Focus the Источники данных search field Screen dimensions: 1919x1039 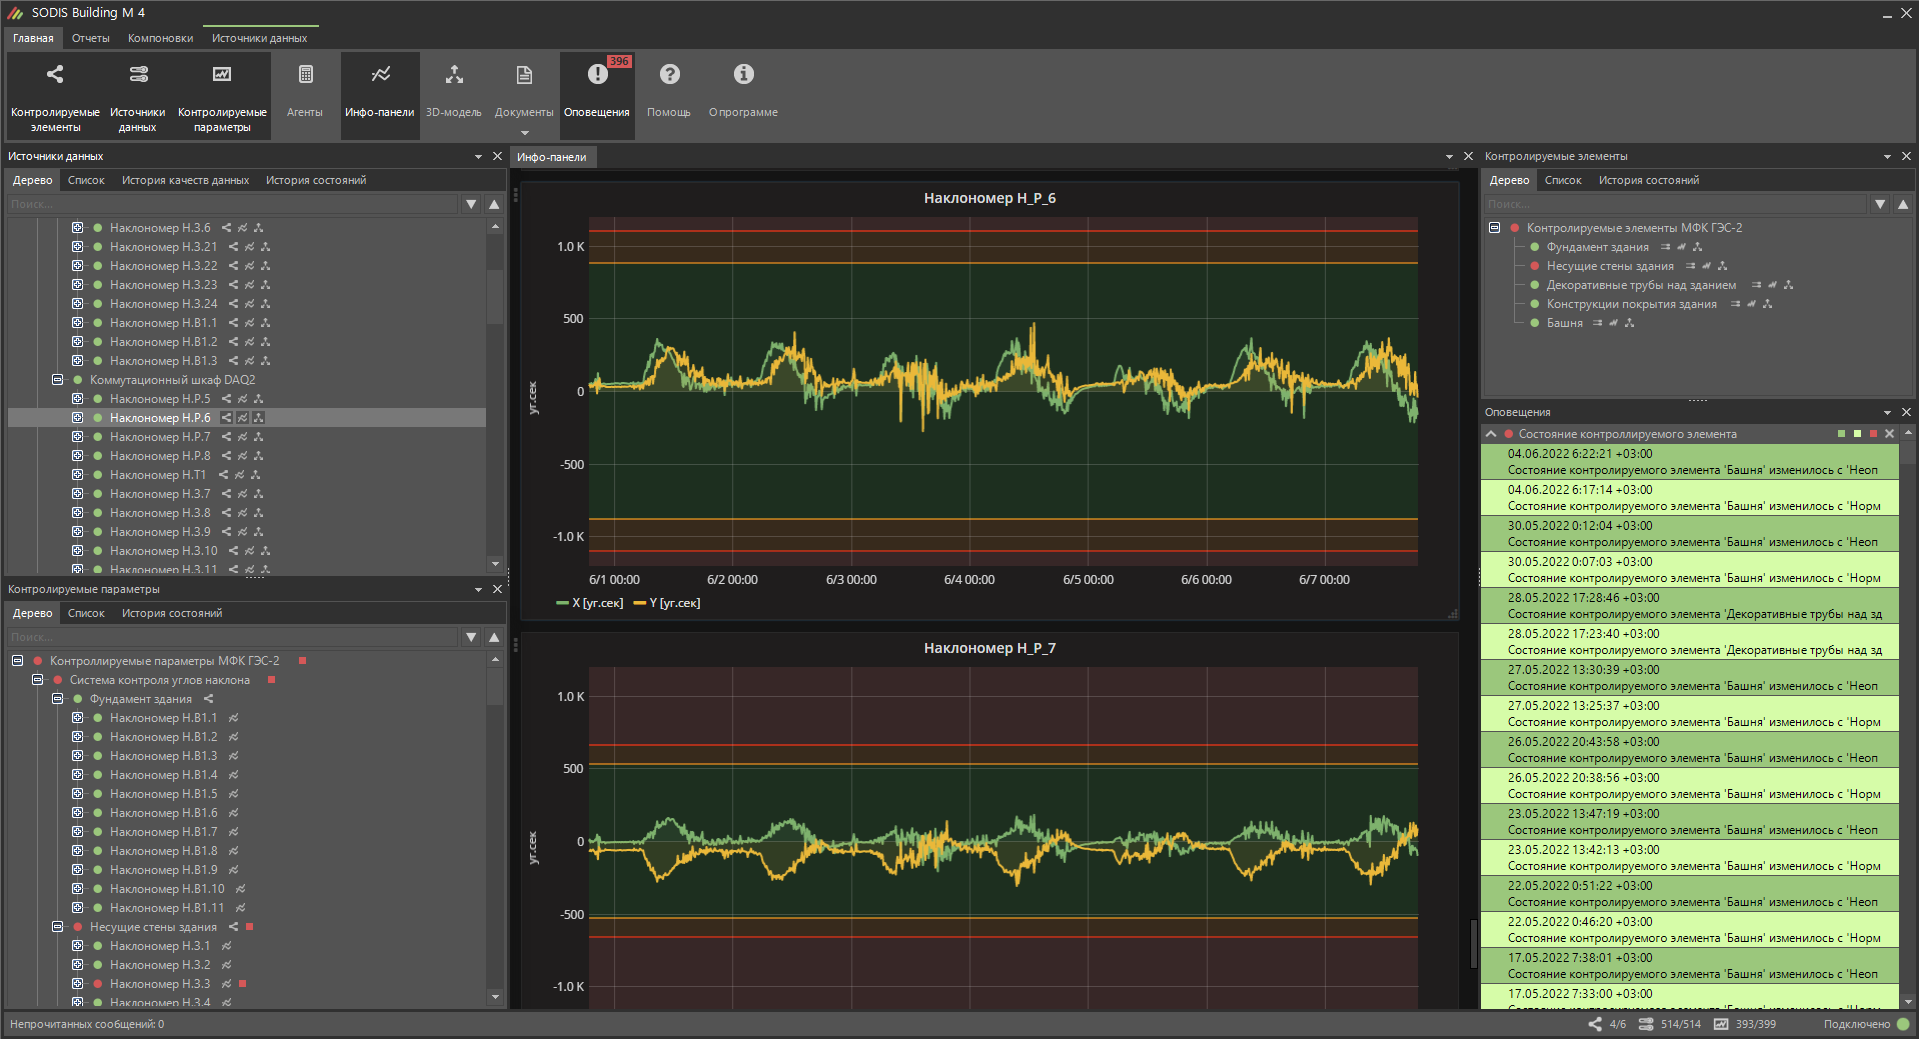[232, 204]
